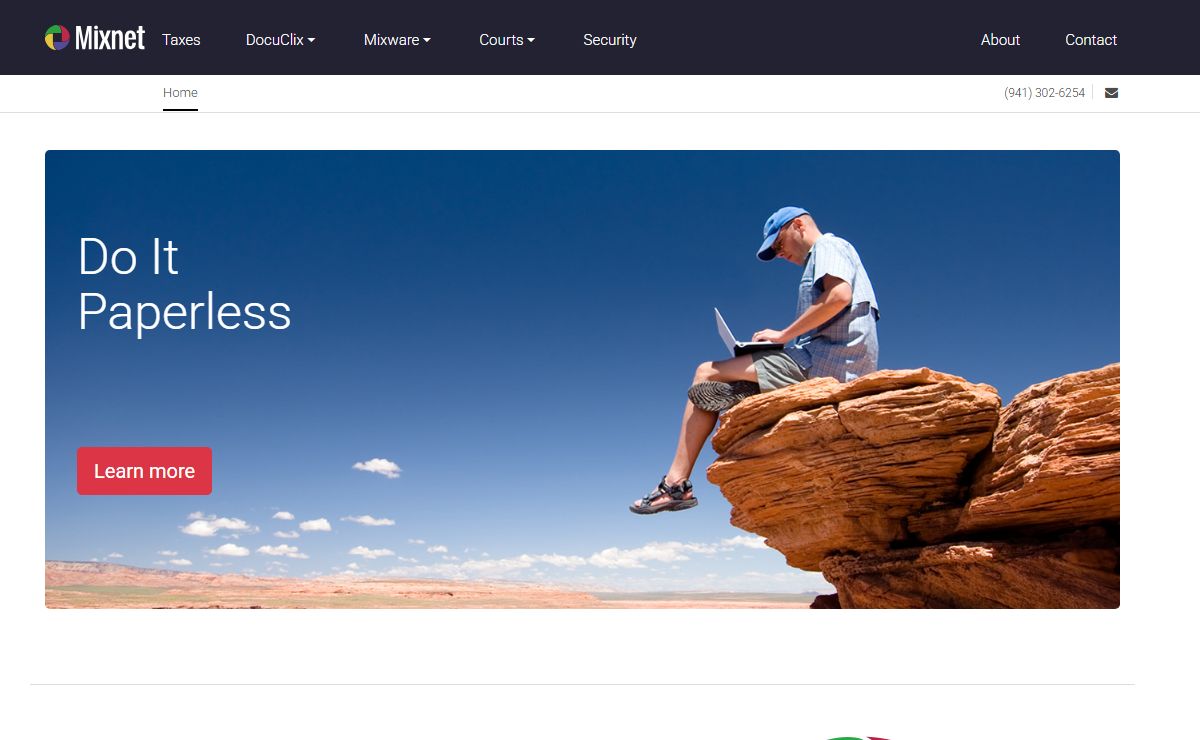Open the Taxes nav item
Image resolution: width=1200 pixels, height=740 pixels.
pyautogui.click(x=181, y=40)
